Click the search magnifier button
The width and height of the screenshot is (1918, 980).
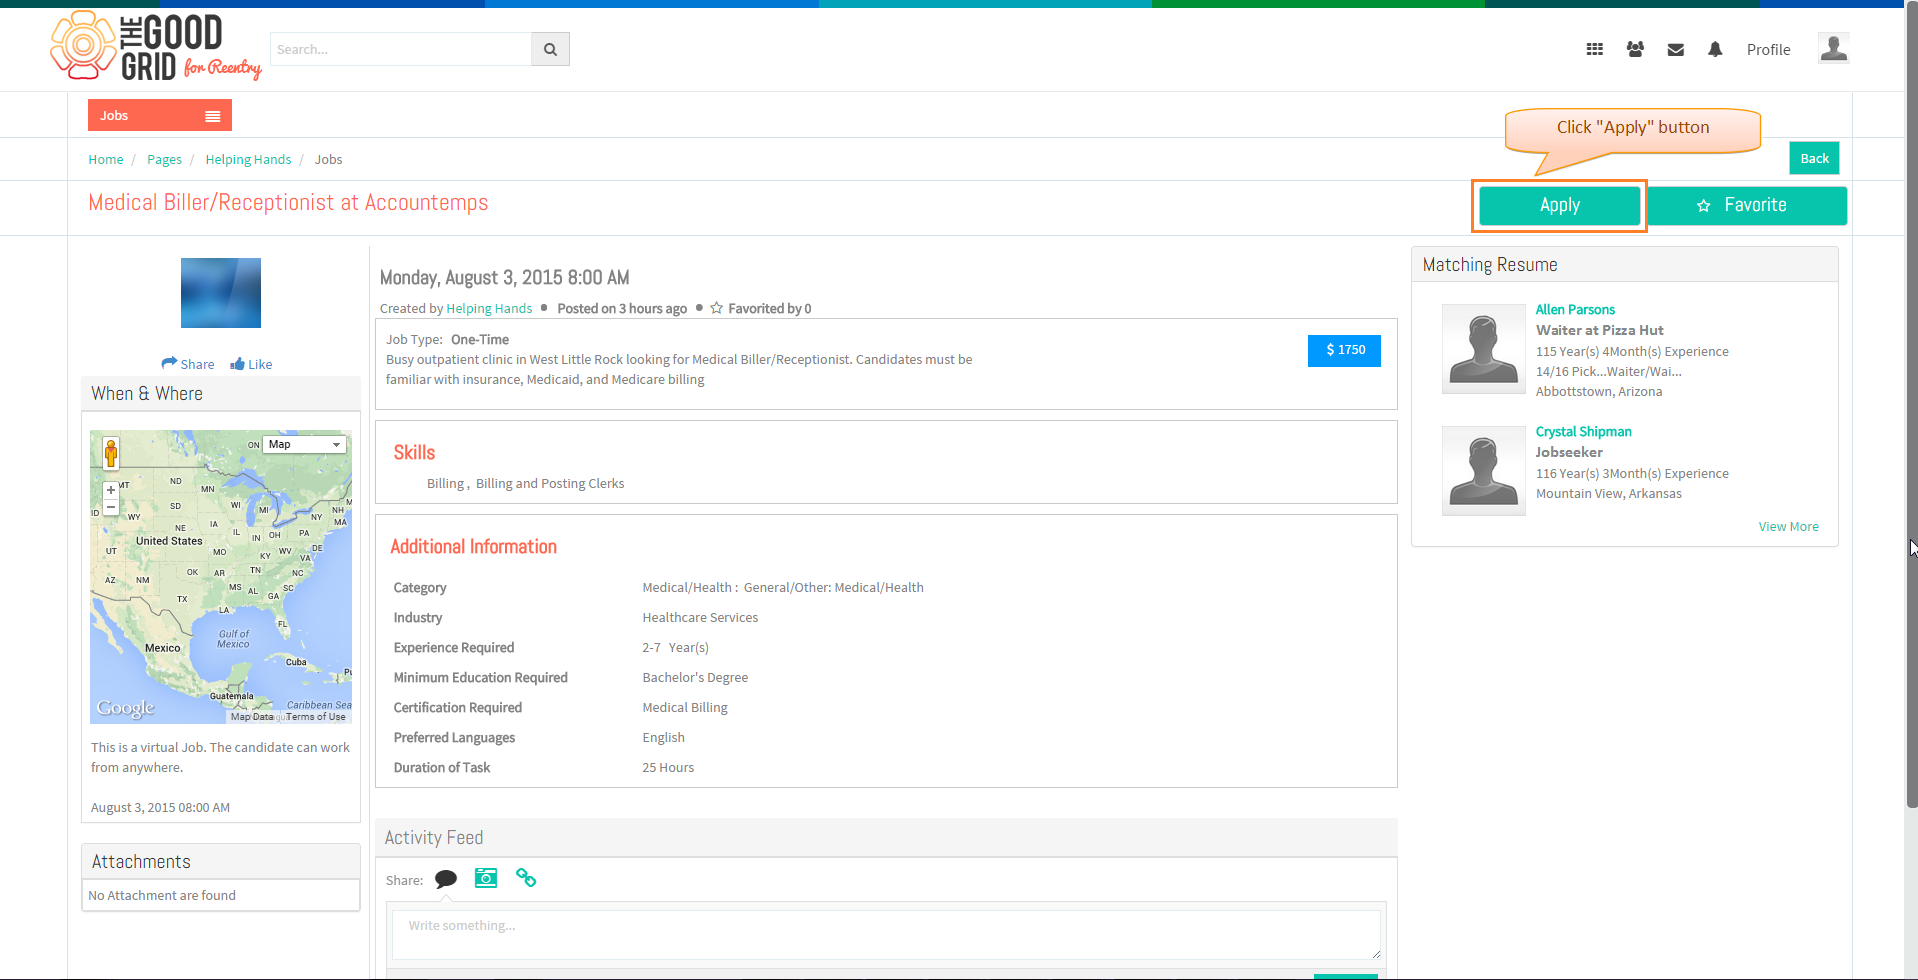click(550, 49)
